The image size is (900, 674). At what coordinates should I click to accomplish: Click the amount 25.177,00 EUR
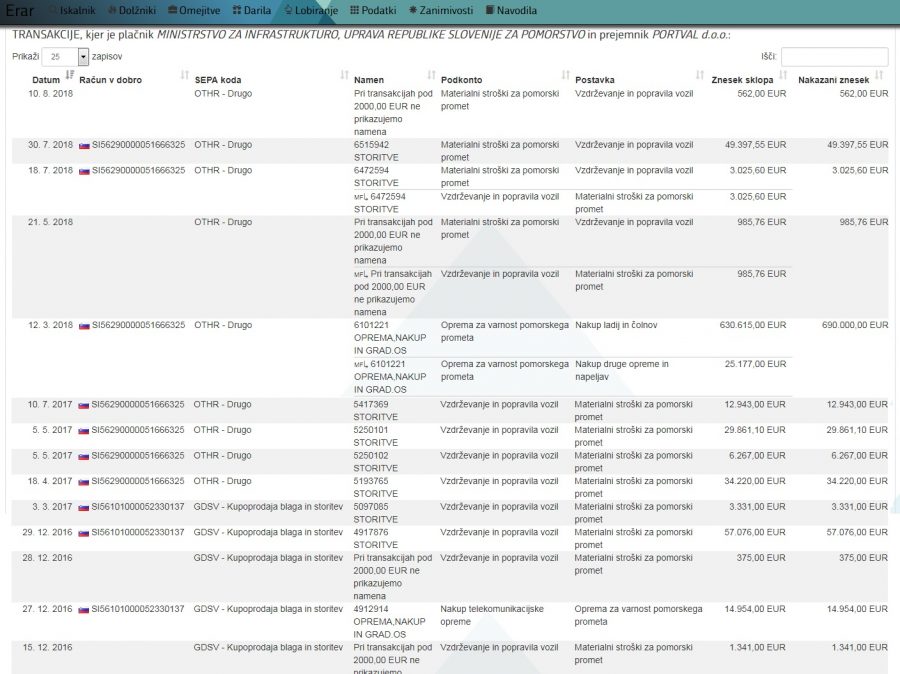755,364
